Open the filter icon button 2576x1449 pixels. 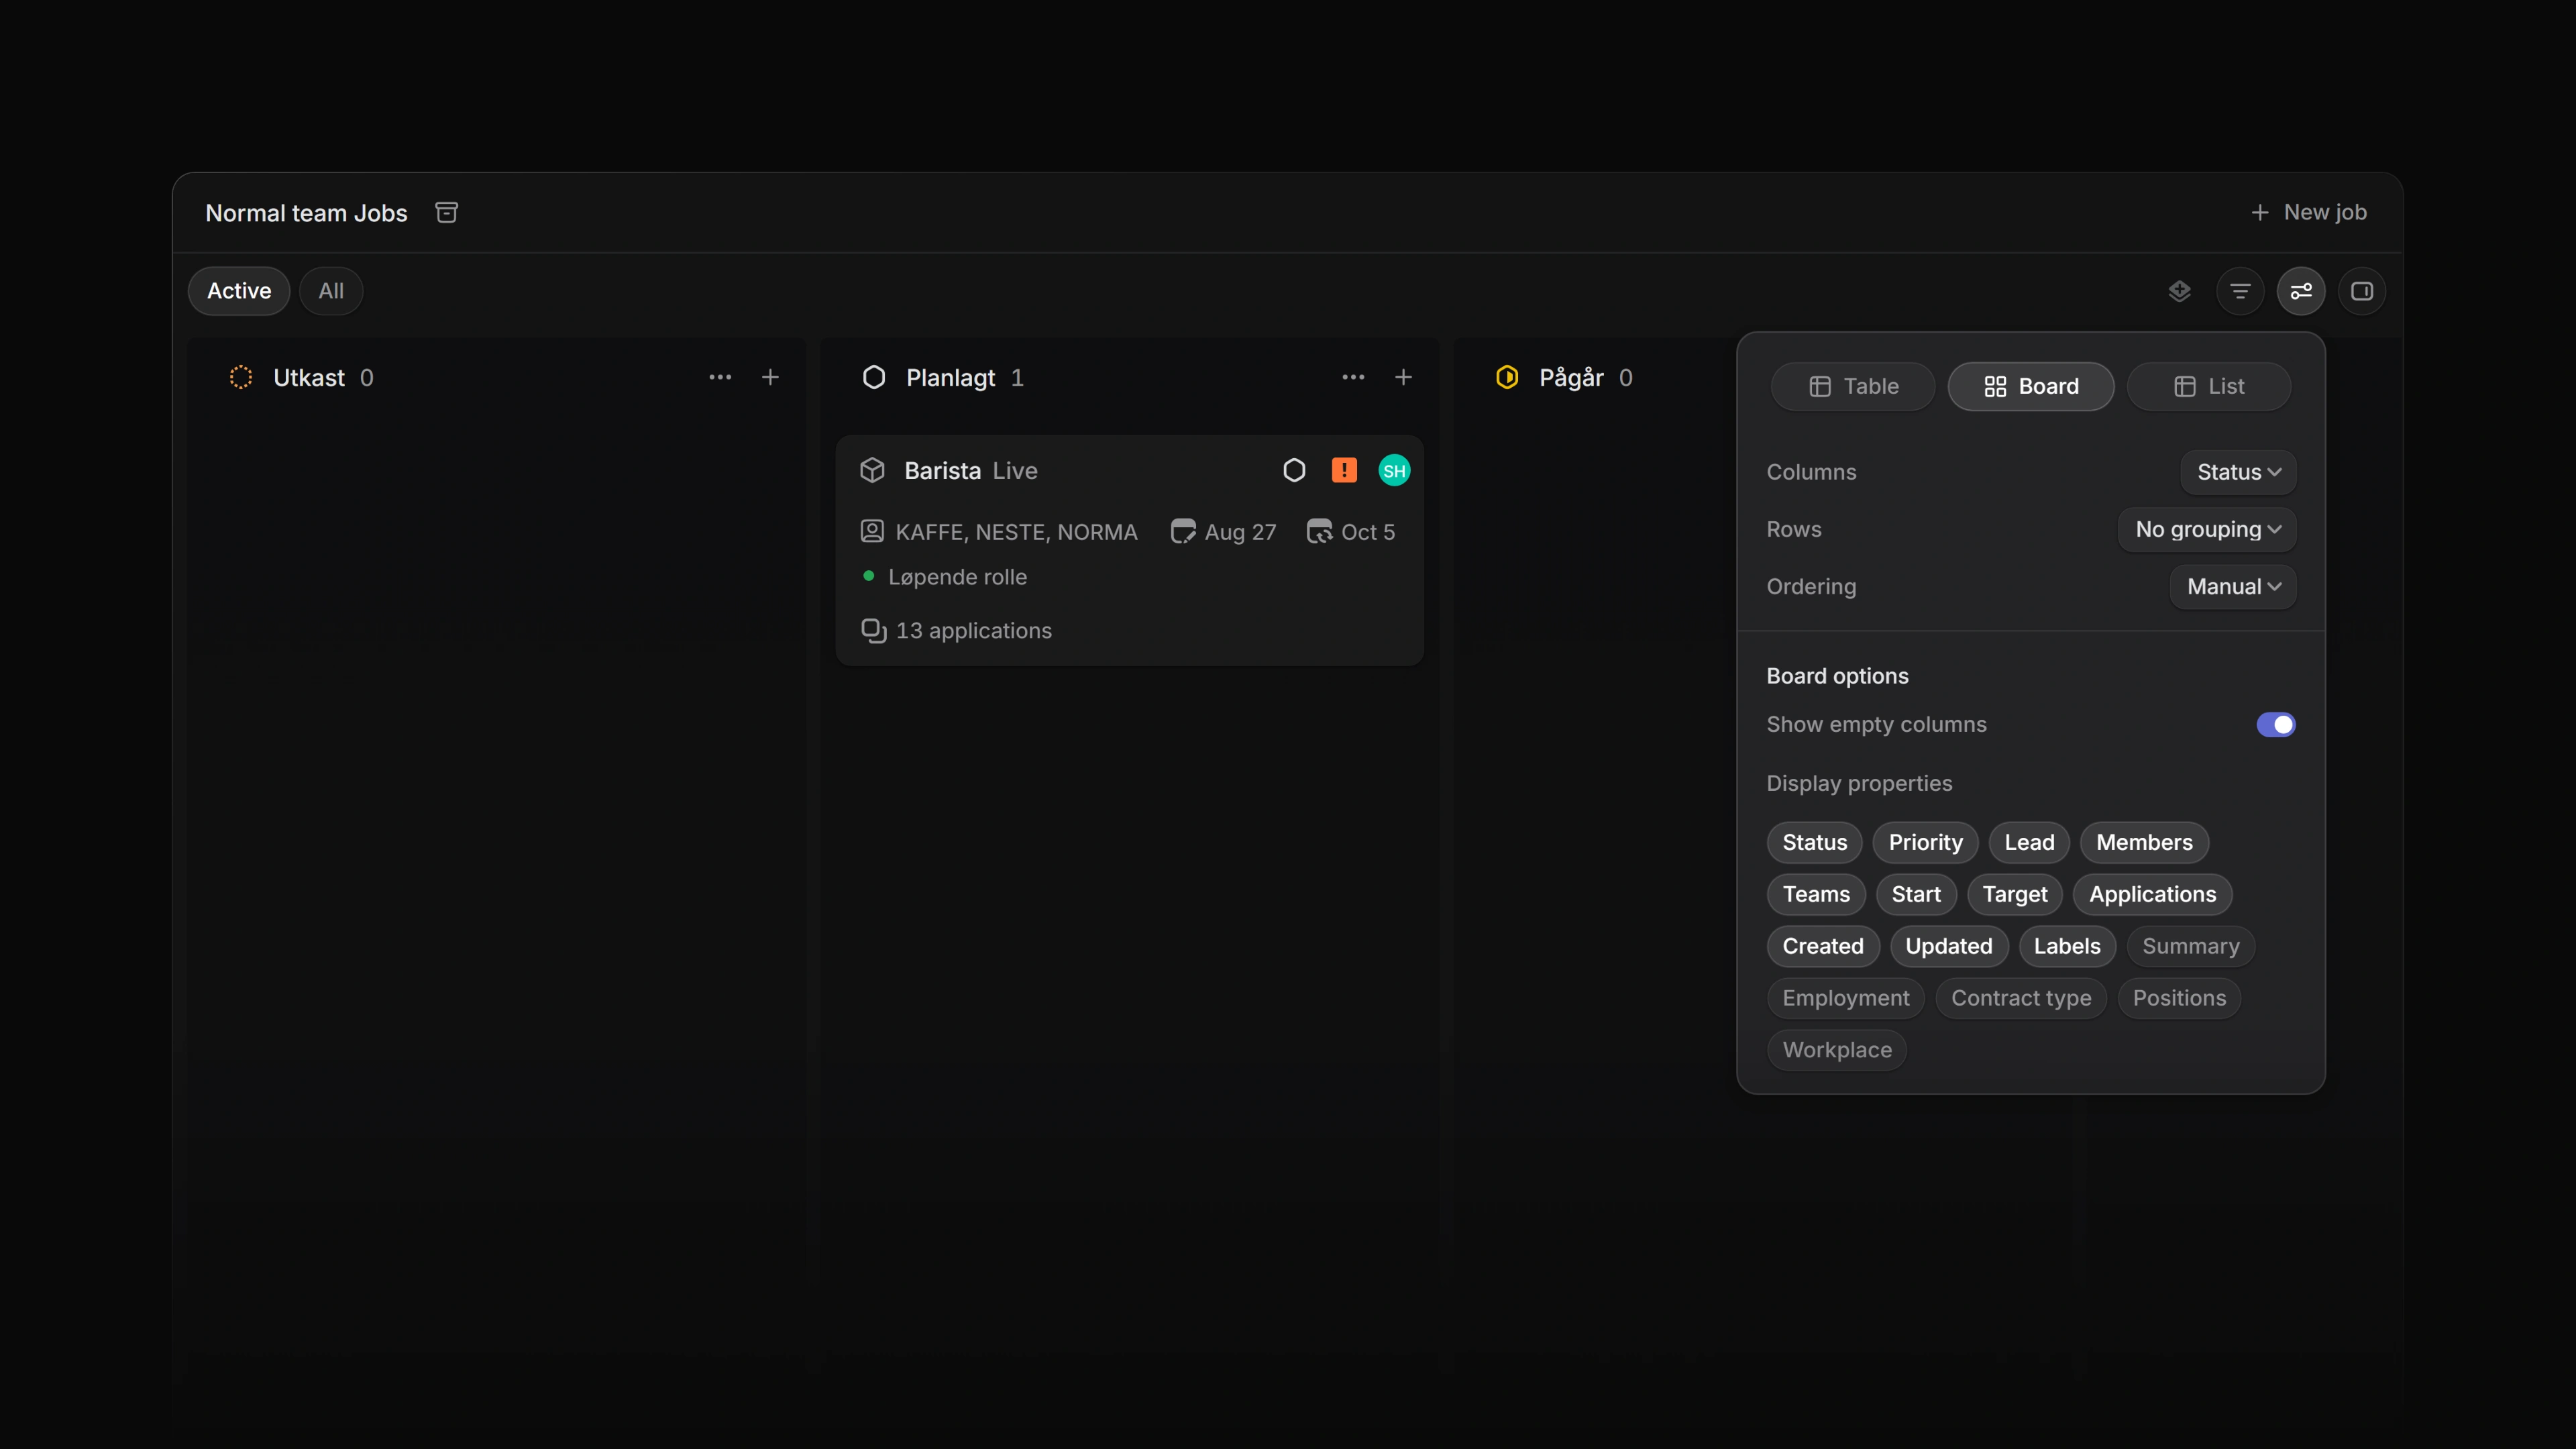[2240, 291]
